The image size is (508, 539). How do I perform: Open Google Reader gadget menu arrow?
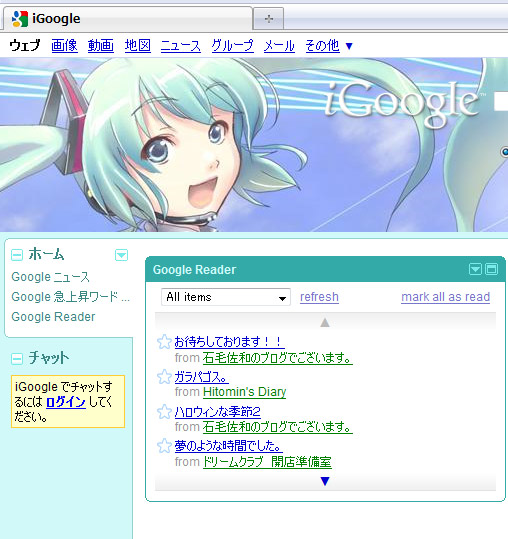click(475, 269)
